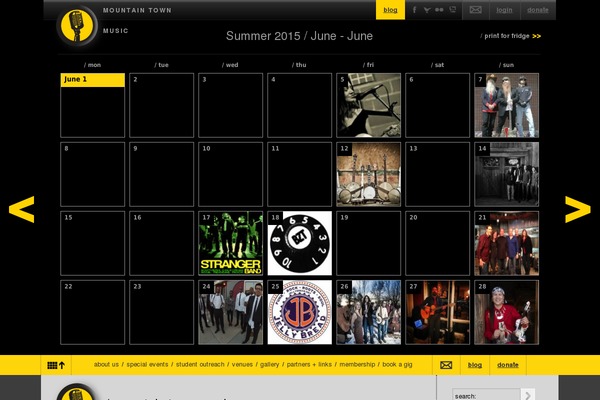Click the '/ mon' weekday column header
This screenshot has height=400, width=600.
click(93, 65)
